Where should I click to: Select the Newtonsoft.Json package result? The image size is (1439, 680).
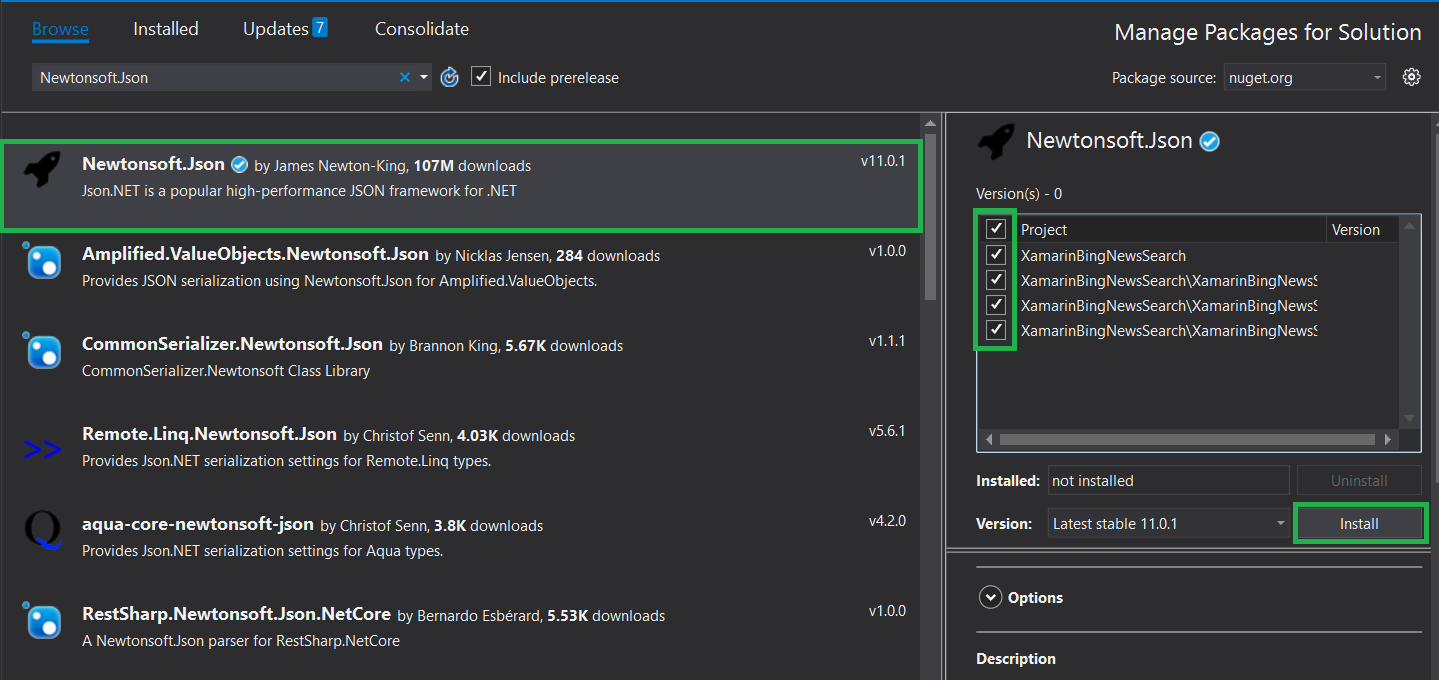tap(460, 185)
